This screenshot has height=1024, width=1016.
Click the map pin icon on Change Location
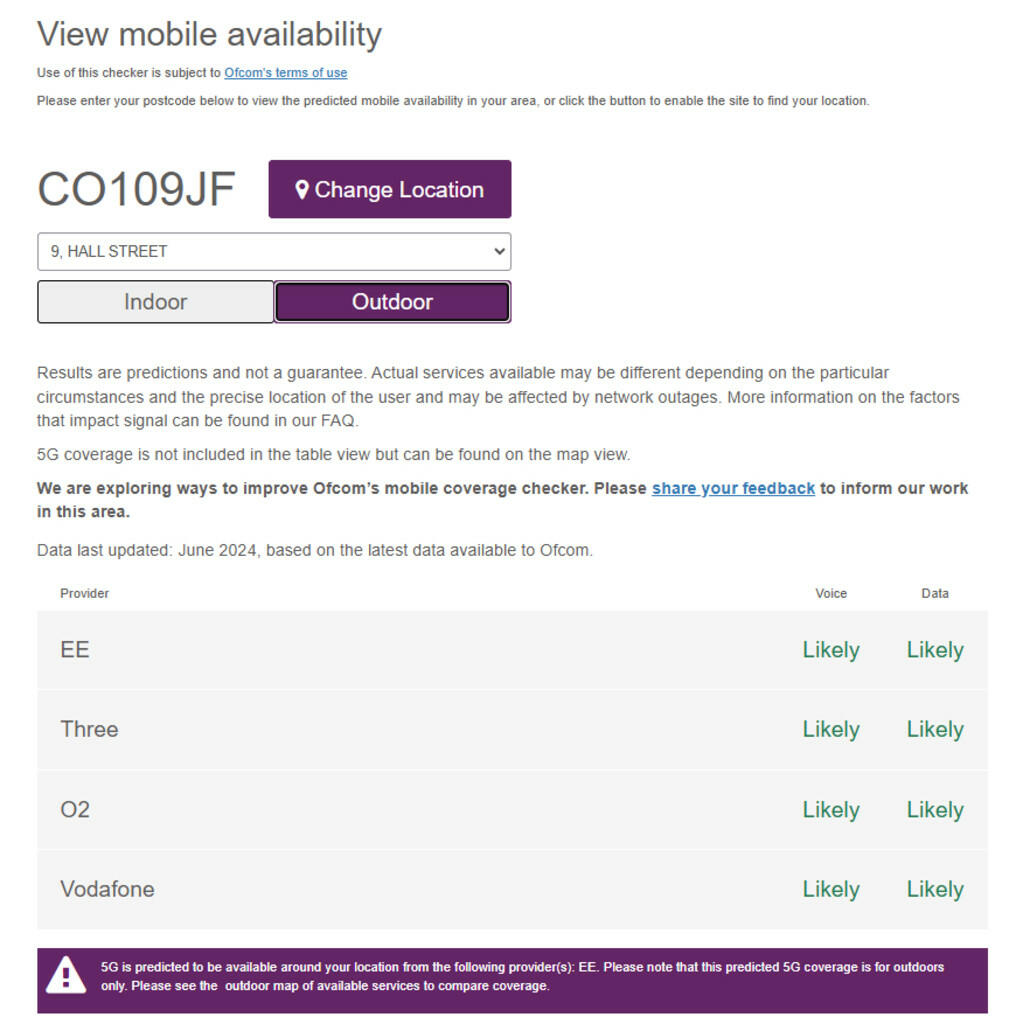pos(301,190)
